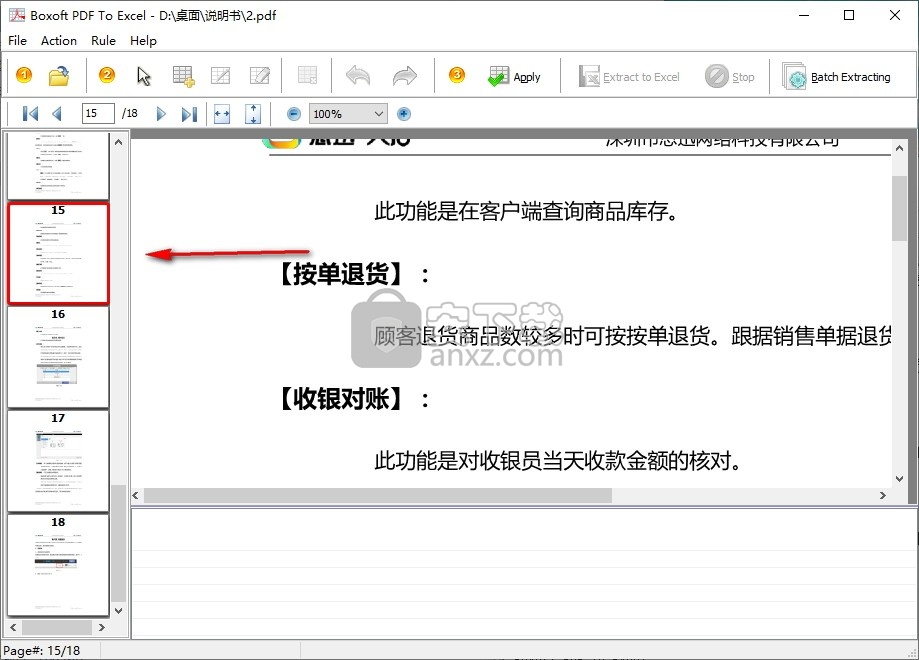Click thumbnail panel scroll down arrow
The image size is (919, 660).
(119, 610)
